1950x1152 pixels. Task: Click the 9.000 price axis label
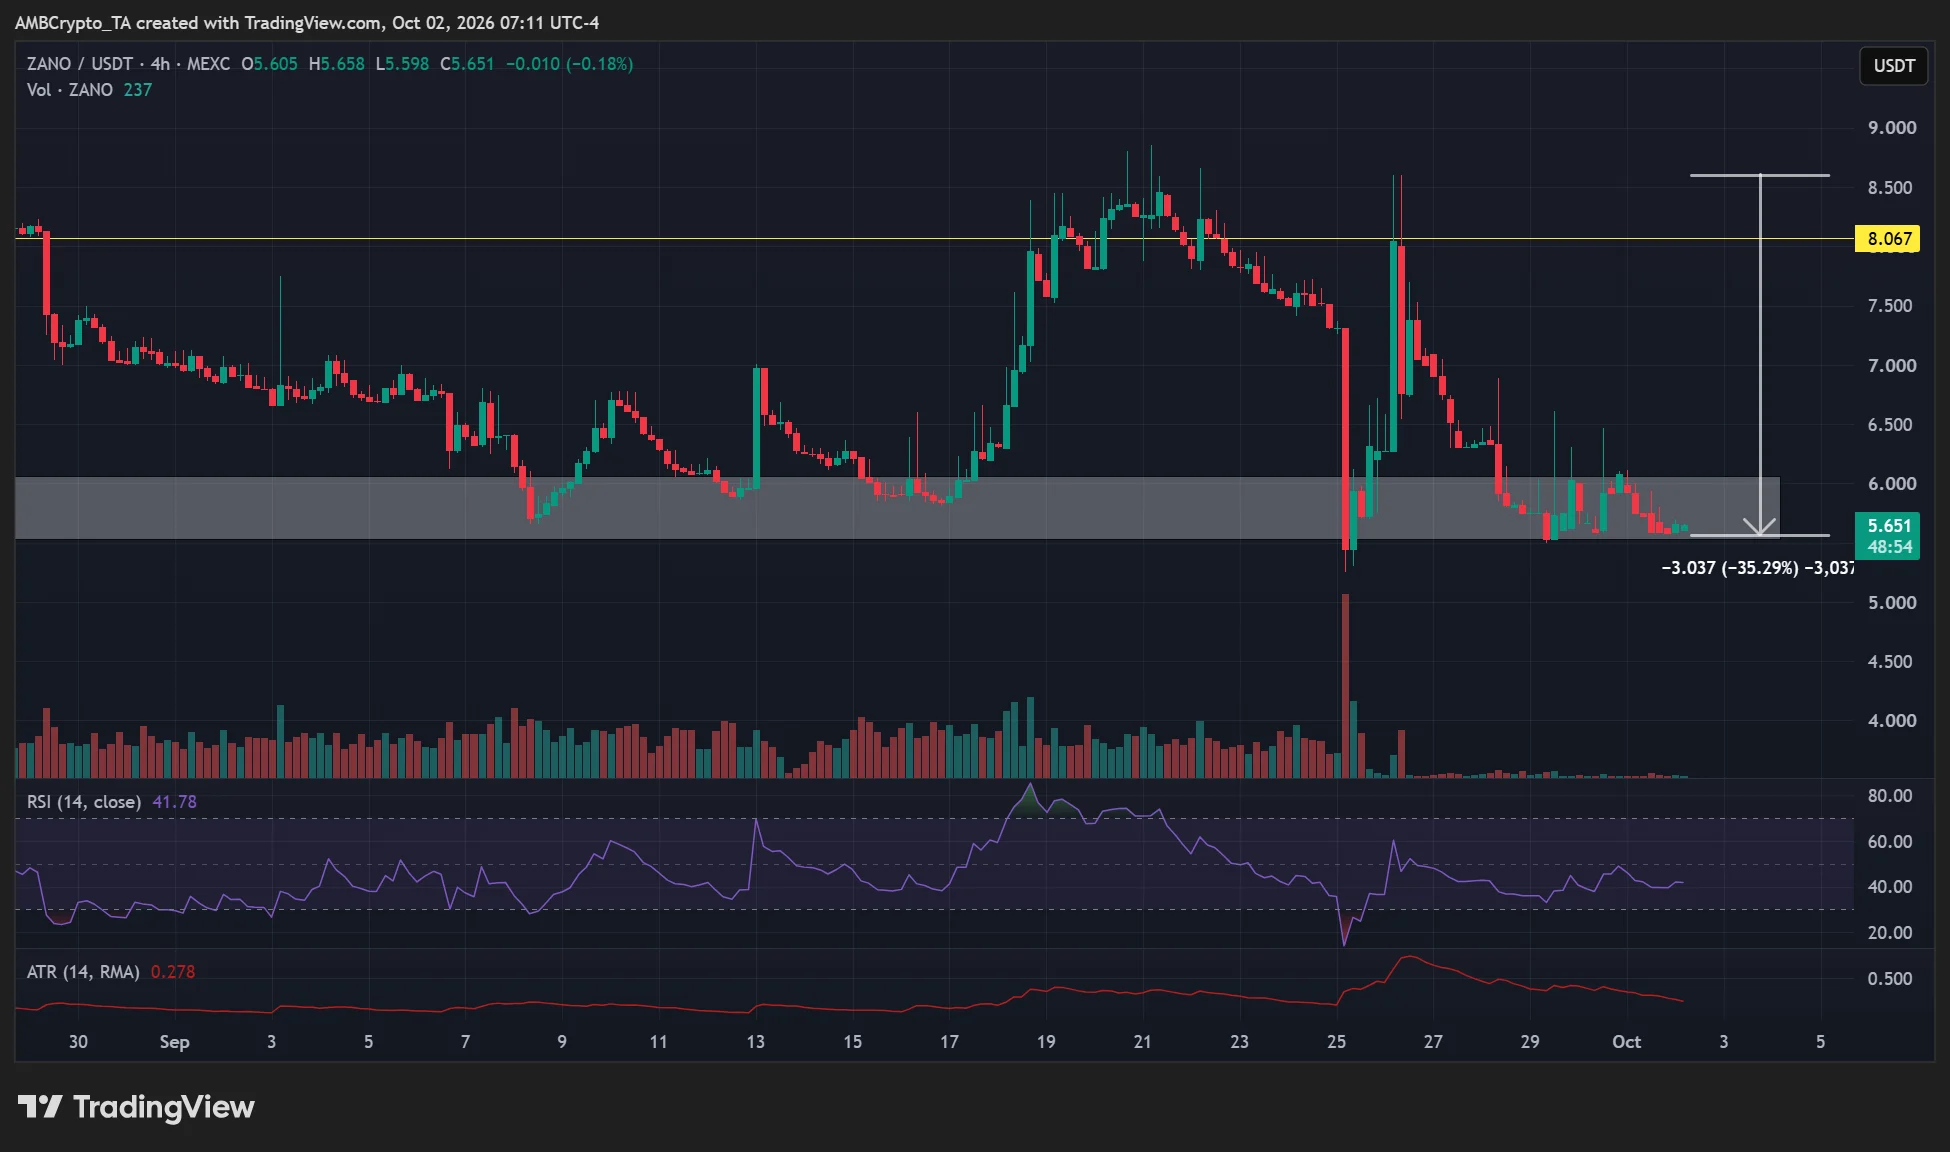click(x=1892, y=128)
